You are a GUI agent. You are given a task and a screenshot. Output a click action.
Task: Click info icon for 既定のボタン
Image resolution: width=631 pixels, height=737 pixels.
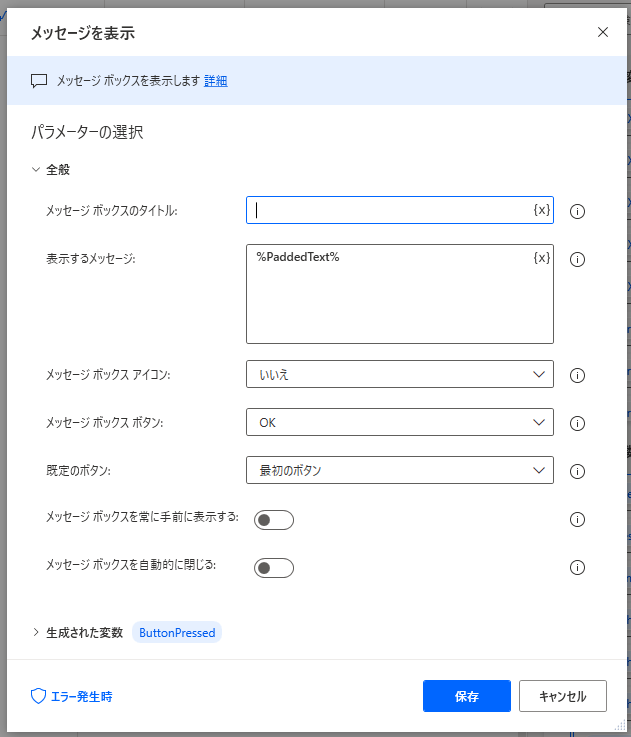pos(577,471)
